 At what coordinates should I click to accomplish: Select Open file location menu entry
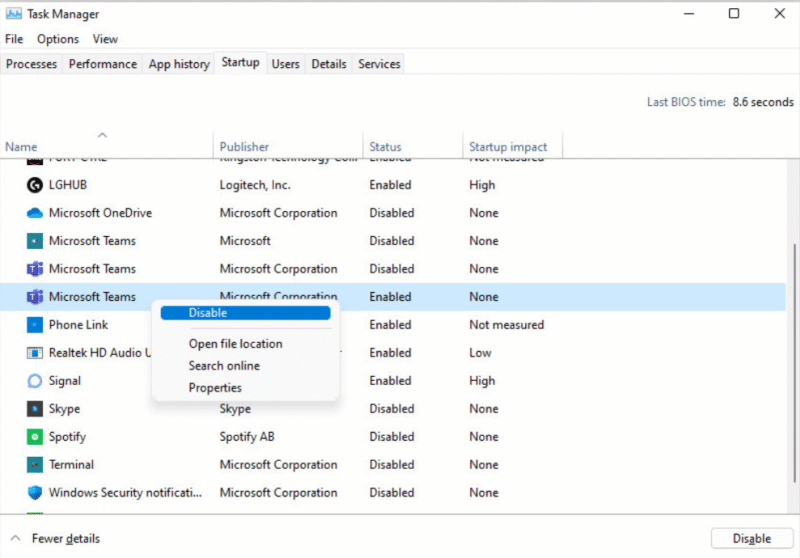coord(235,344)
